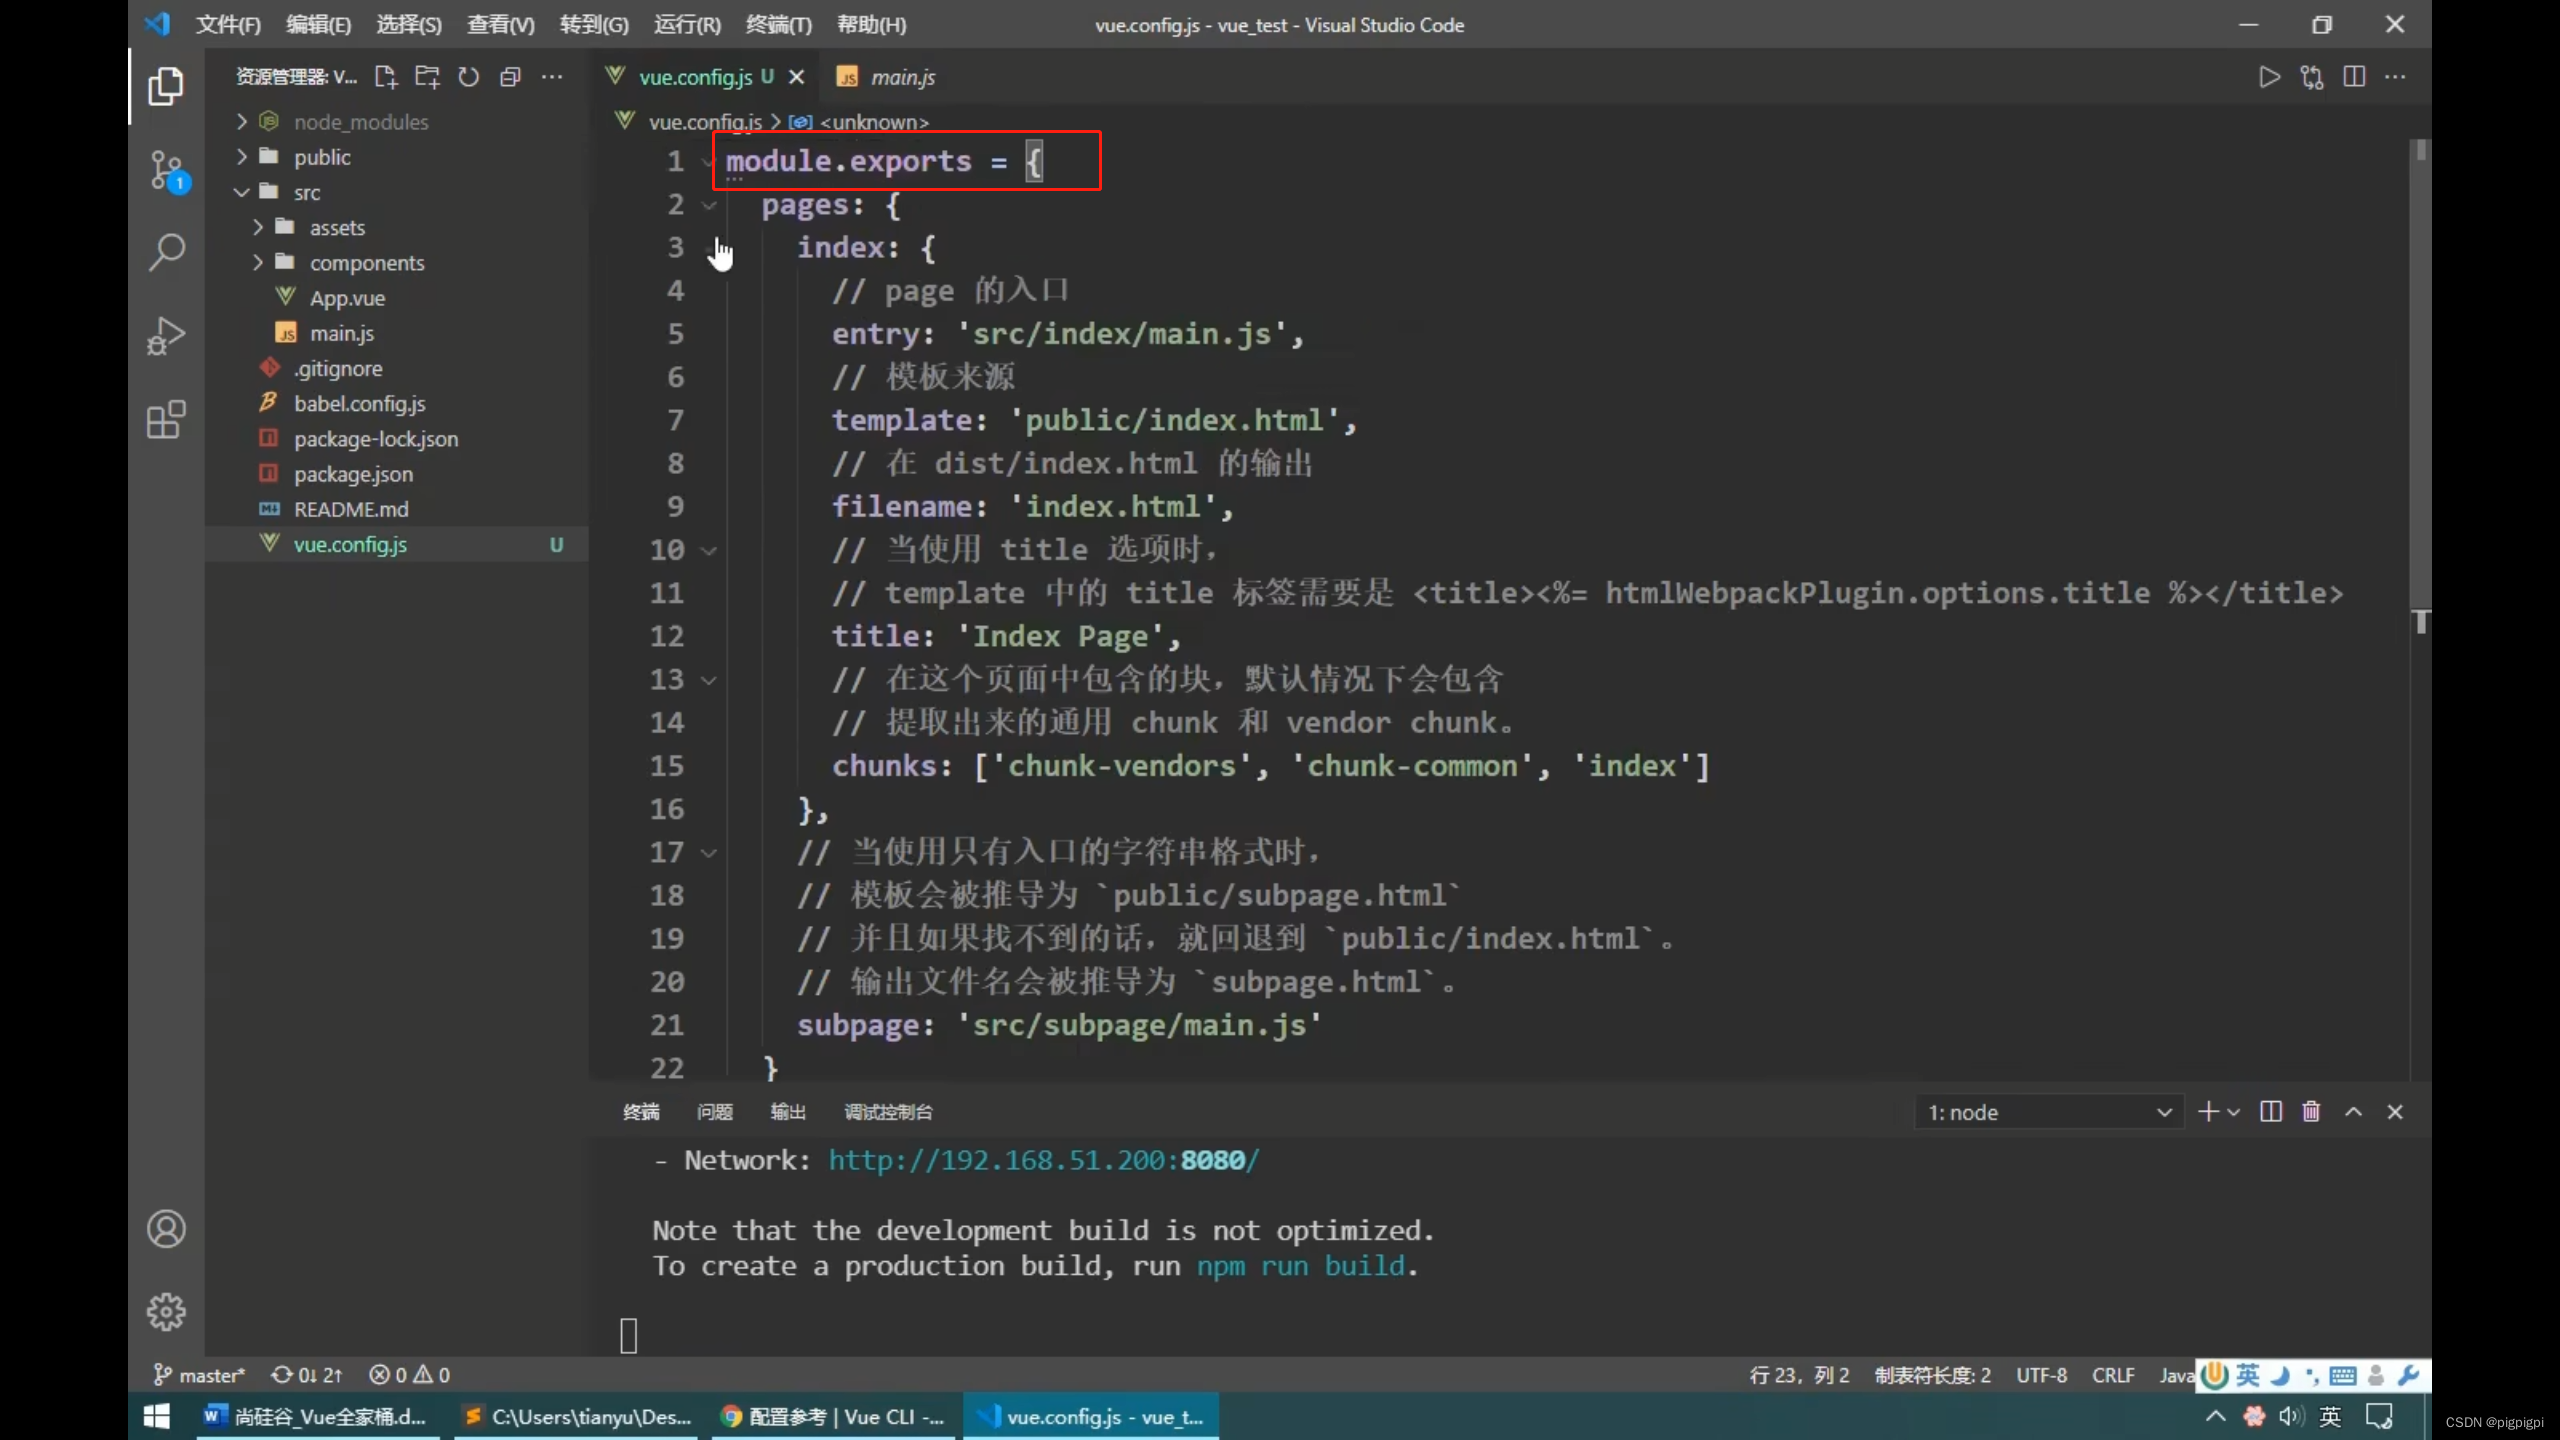This screenshot has height=1440, width=2560.
Task: Open Run and Debug sidebar icon
Action: point(165,336)
